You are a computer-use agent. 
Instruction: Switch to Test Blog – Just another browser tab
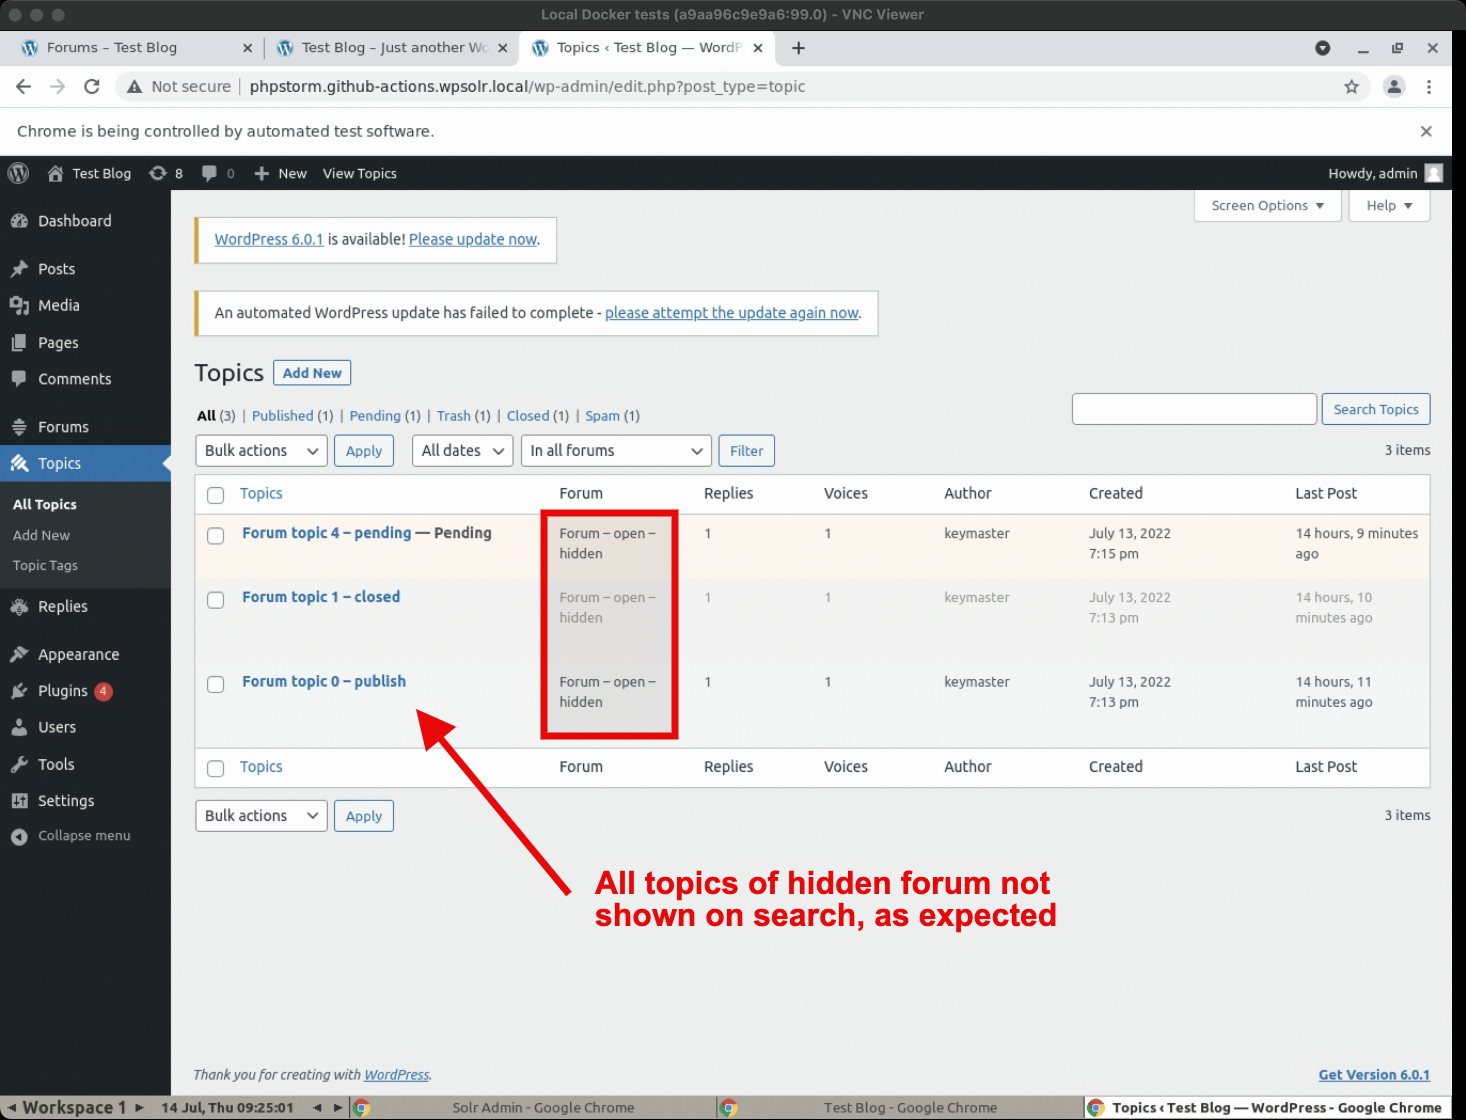pos(394,47)
